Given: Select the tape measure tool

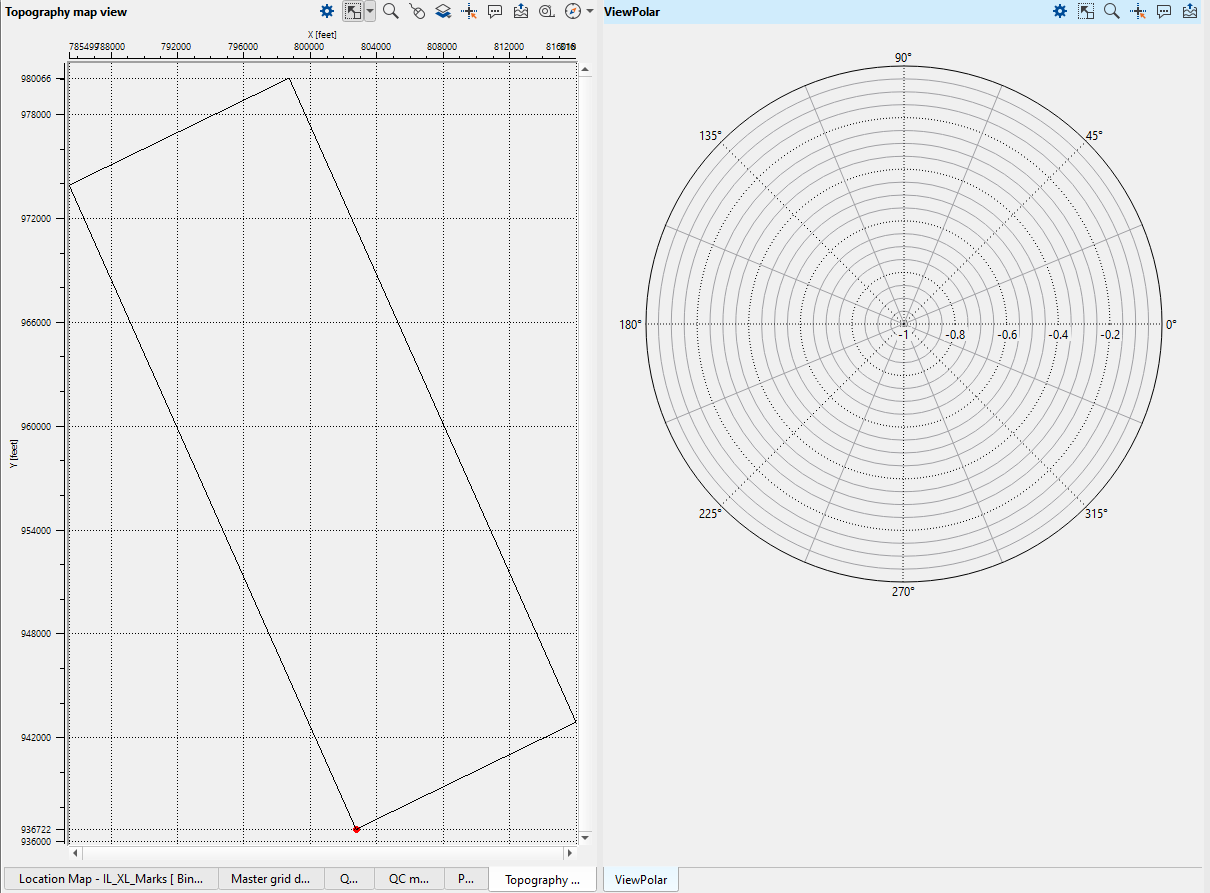Looking at the screenshot, I should click(547, 11).
